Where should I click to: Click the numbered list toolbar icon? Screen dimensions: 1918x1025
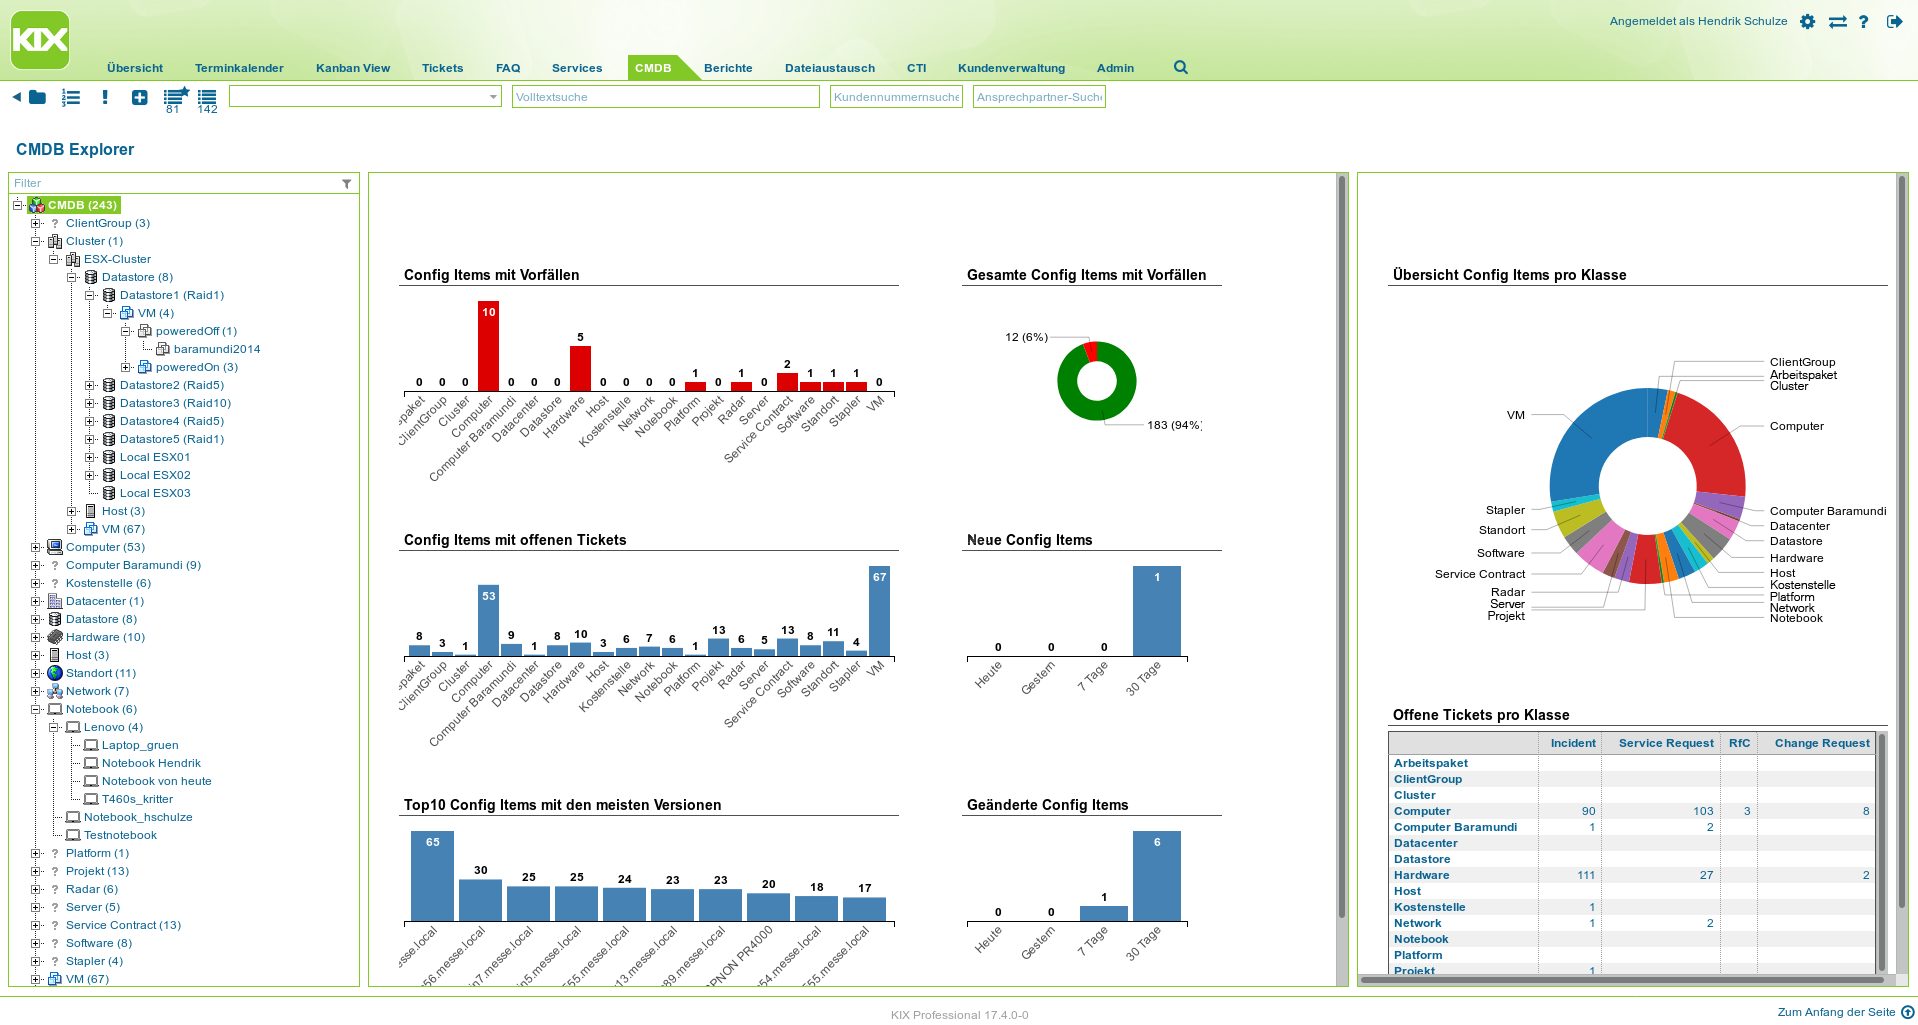tap(71, 97)
